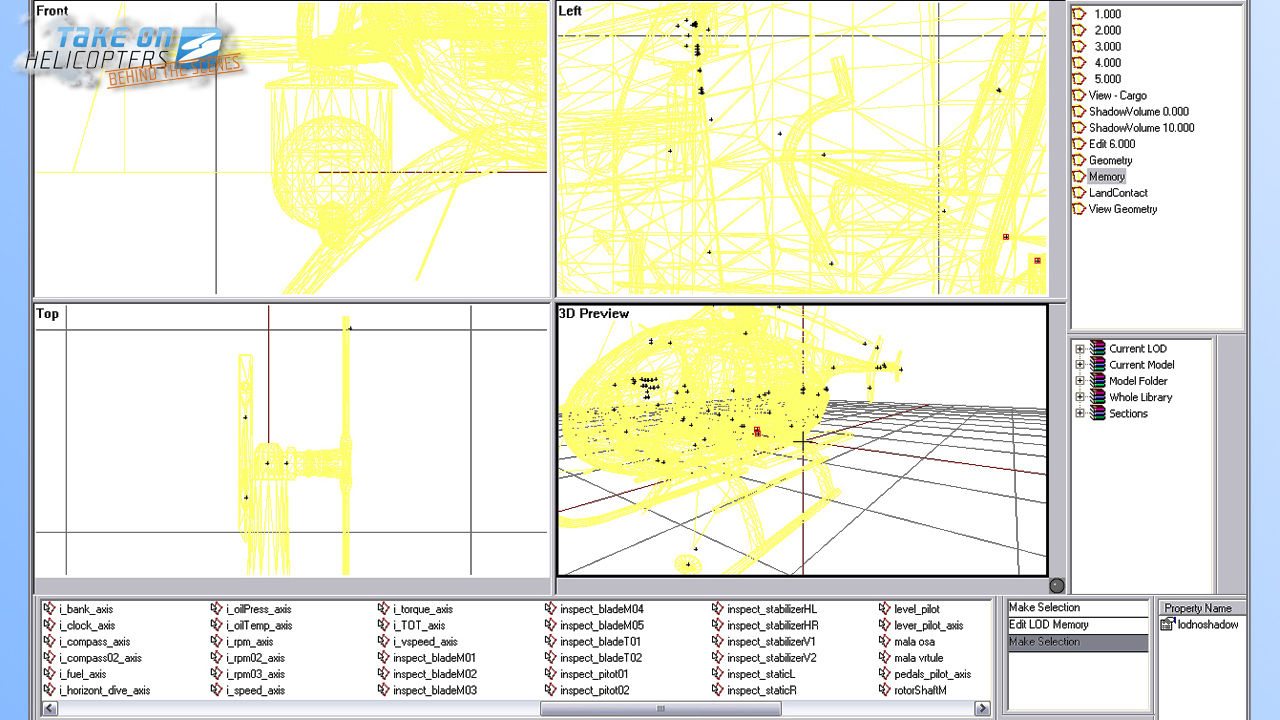Select the inspect_bladeT01 named selection
This screenshot has height=720, width=1280.
pyautogui.click(x=600, y=642)
